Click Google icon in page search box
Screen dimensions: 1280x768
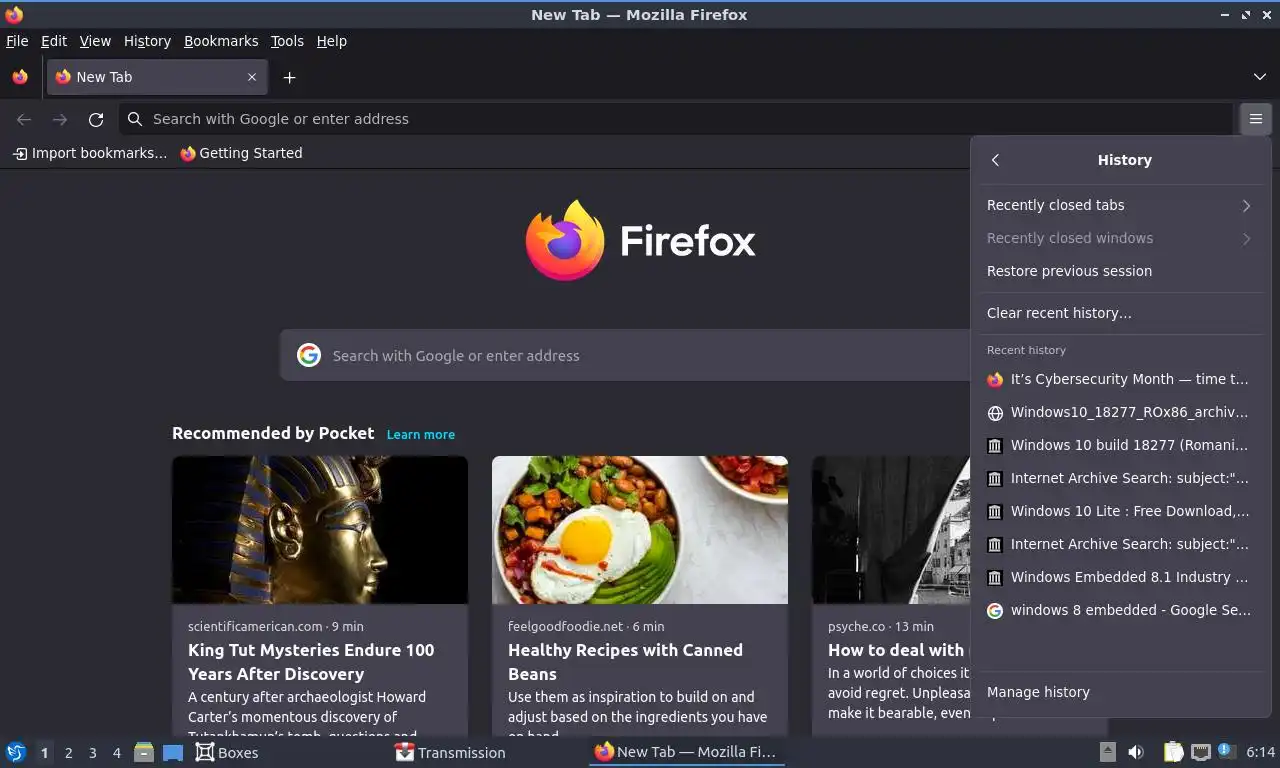(309, 355)
